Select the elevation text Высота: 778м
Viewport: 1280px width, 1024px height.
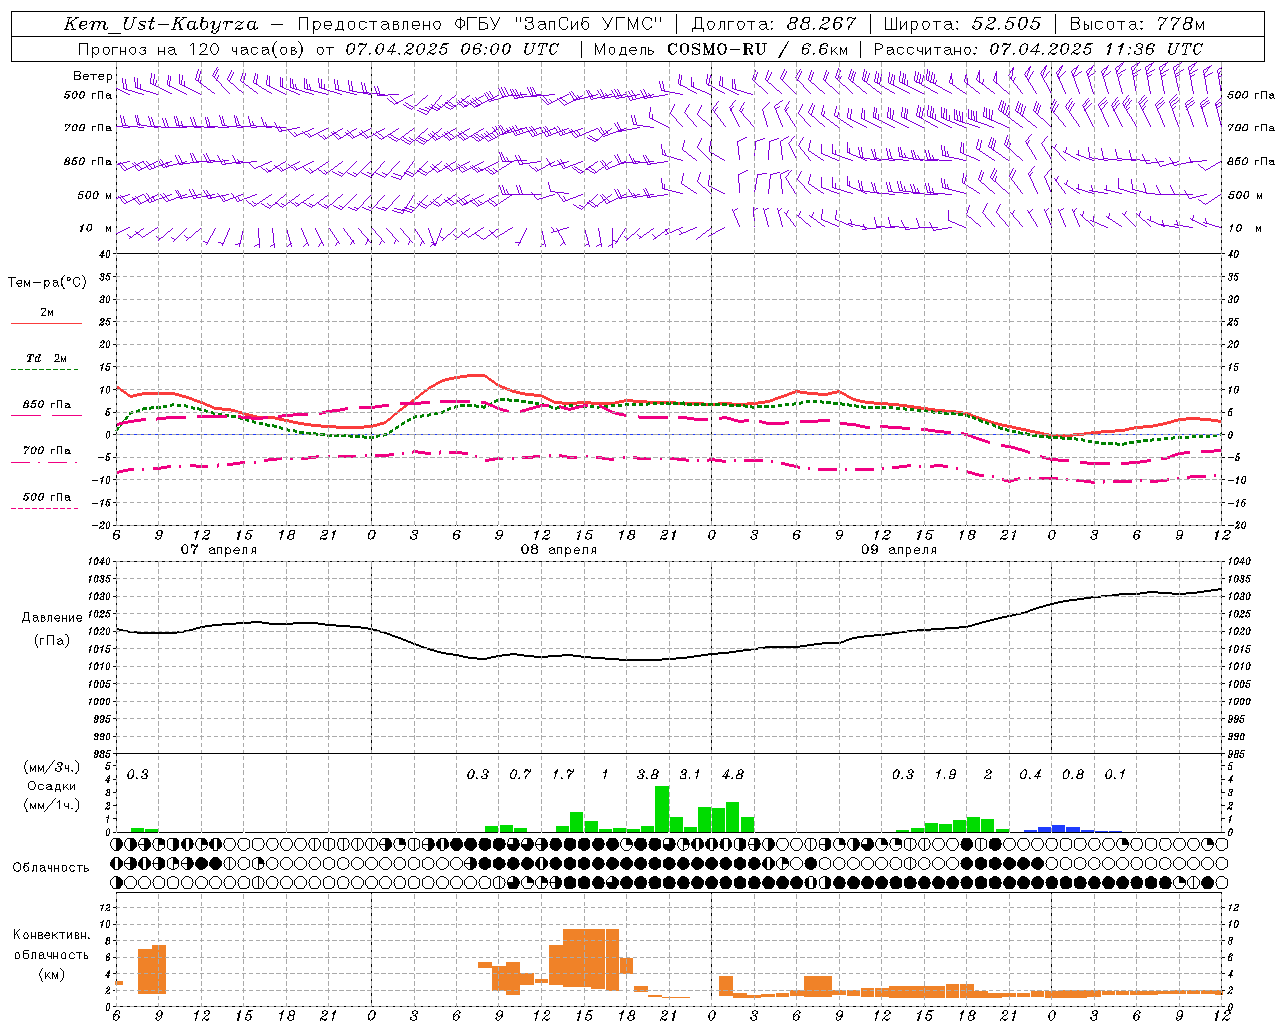coord(1137,24)
